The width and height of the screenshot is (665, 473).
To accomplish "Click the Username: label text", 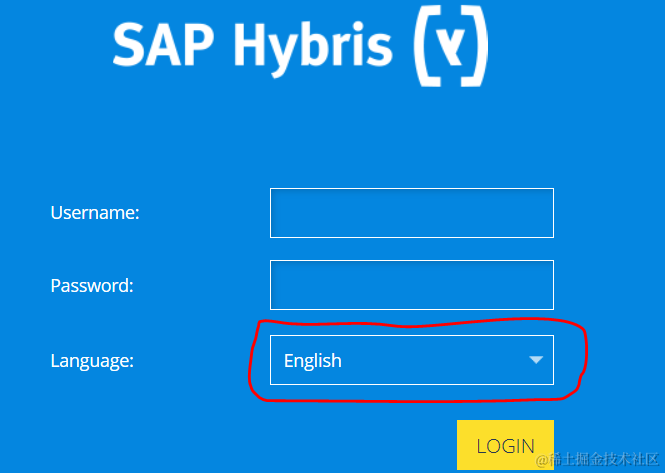I will coord(95,213).
